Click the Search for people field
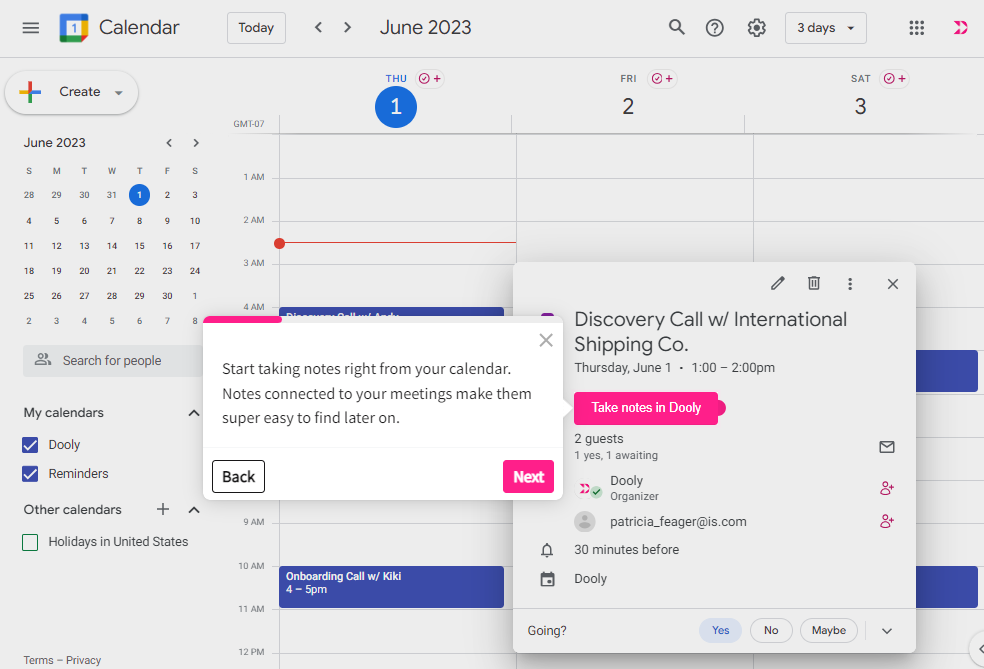Viewport: 984px width, 669px height. point(113,361)
